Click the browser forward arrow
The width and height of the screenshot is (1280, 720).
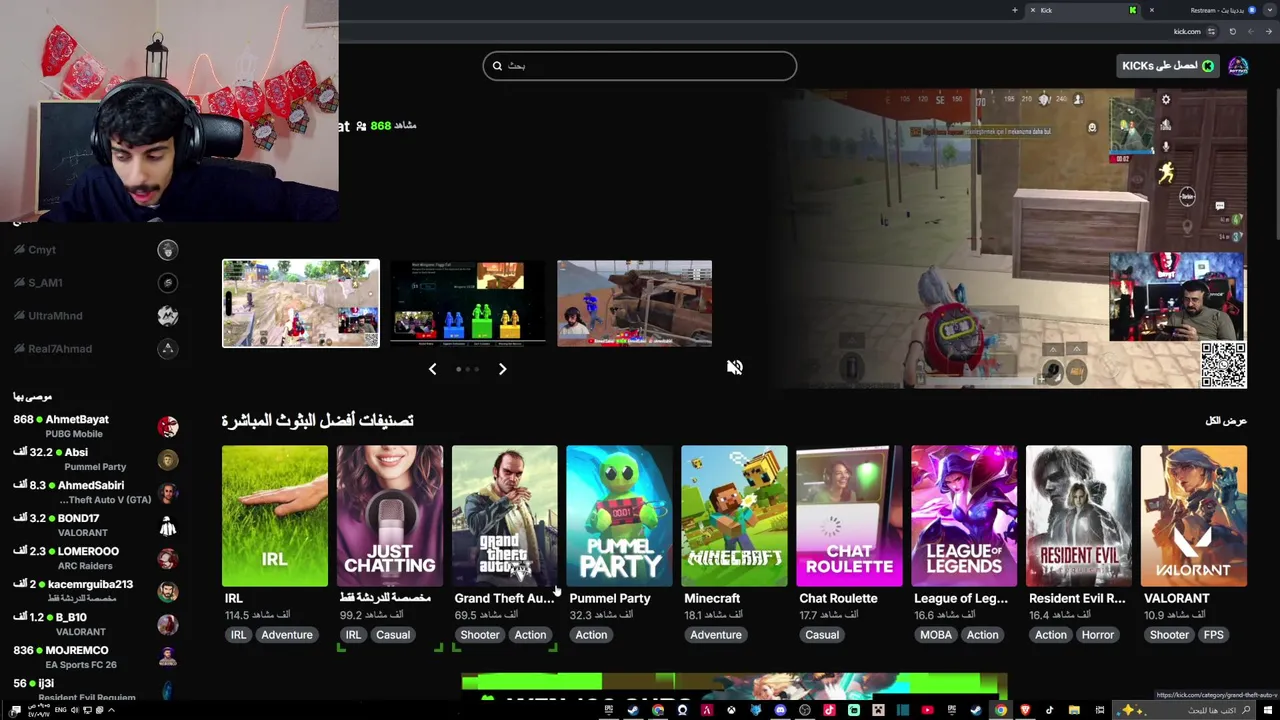(1251, 31)
